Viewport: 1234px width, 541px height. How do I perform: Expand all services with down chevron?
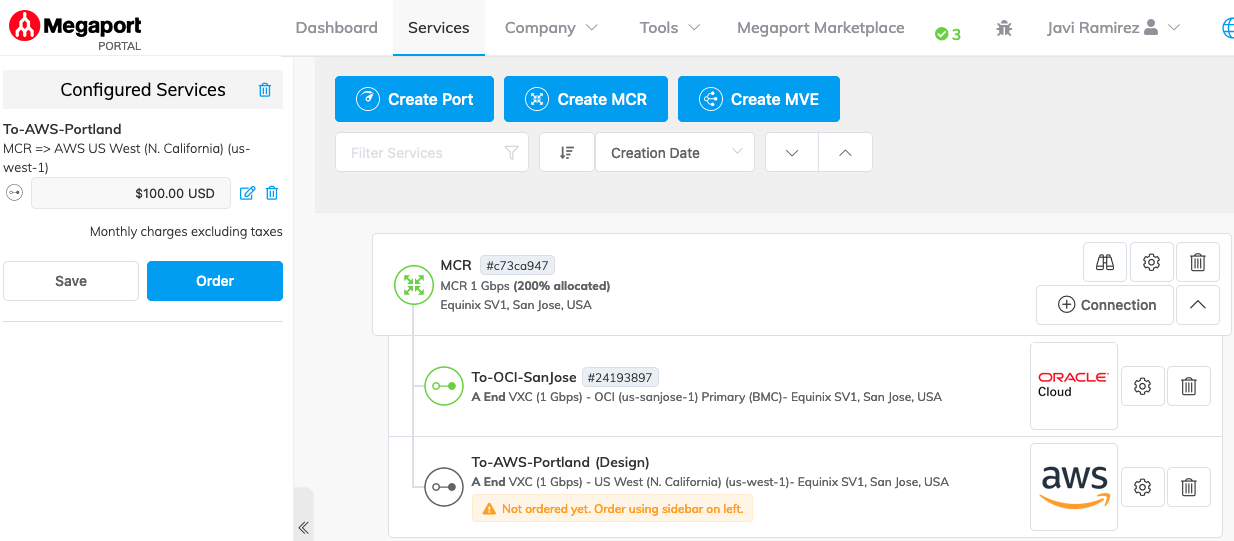pos(792,153)
